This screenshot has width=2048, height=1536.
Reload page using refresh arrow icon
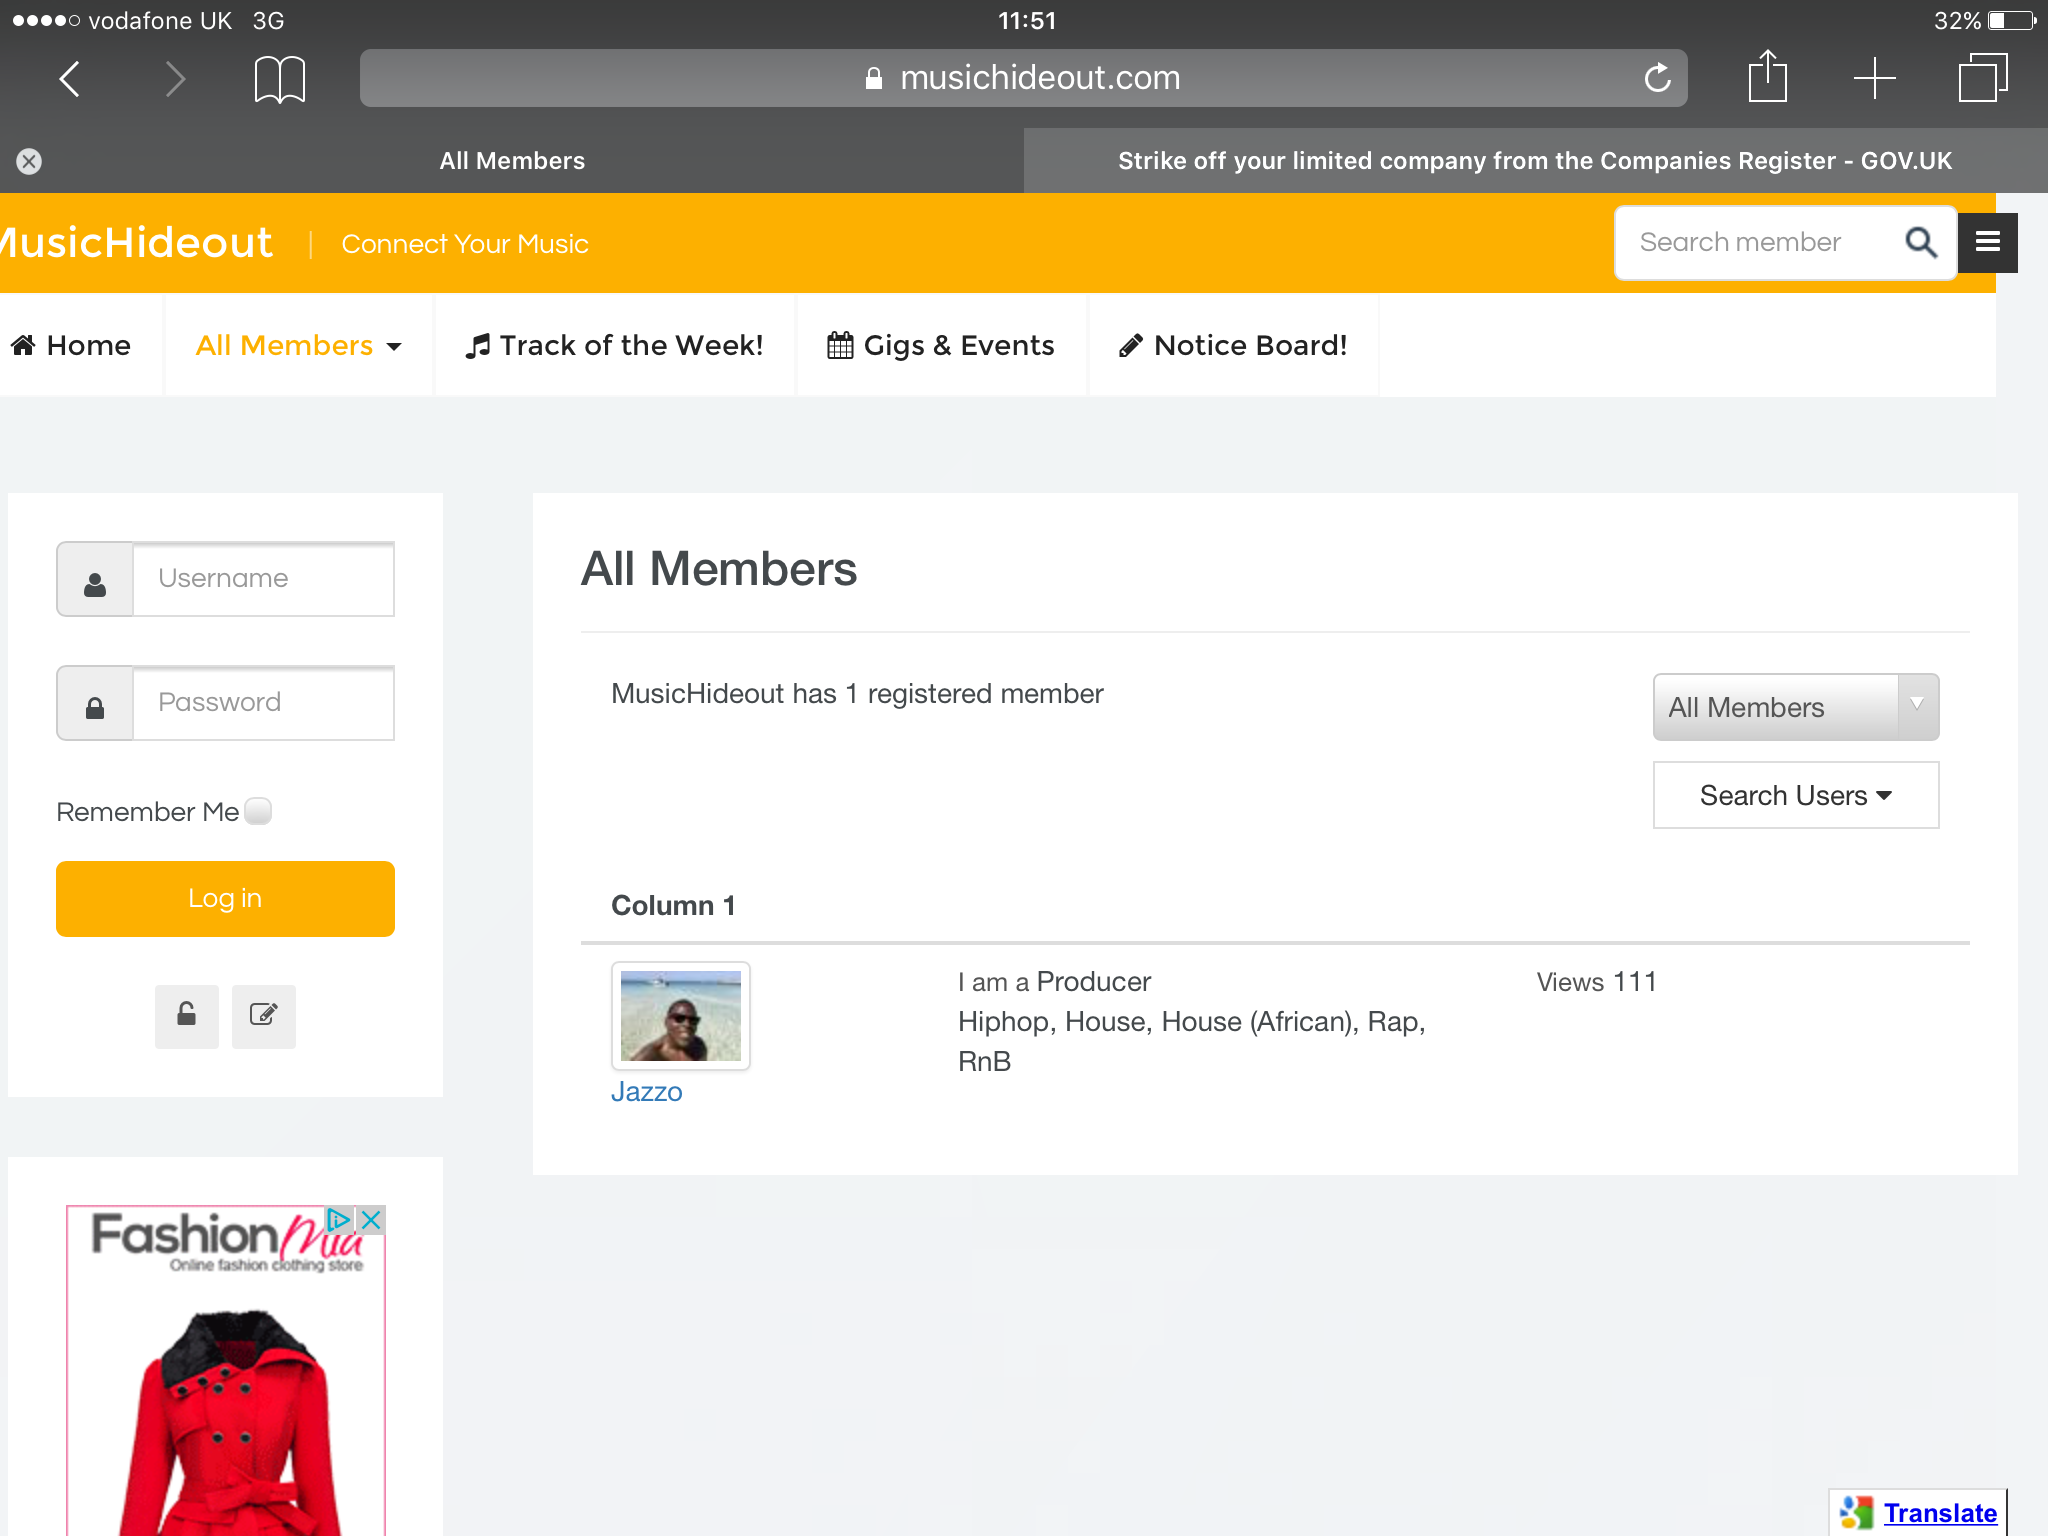(x=1657, y=78)
